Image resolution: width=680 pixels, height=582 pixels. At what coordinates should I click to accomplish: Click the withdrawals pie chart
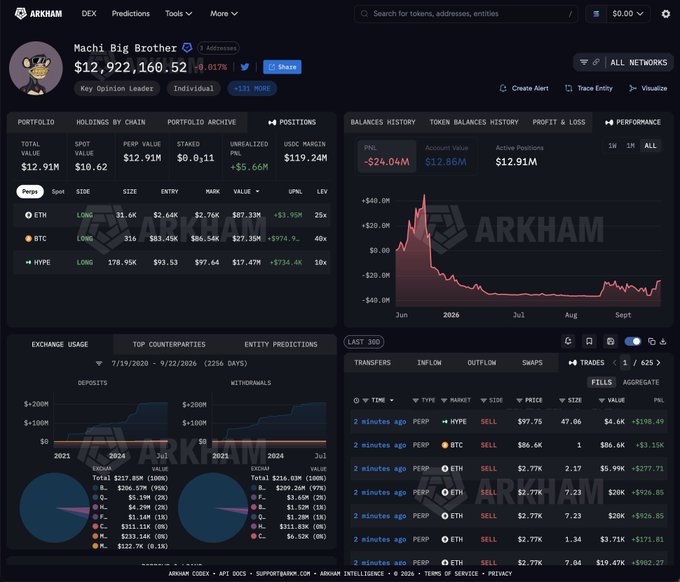pyautogui.click(x=213, y=507)
